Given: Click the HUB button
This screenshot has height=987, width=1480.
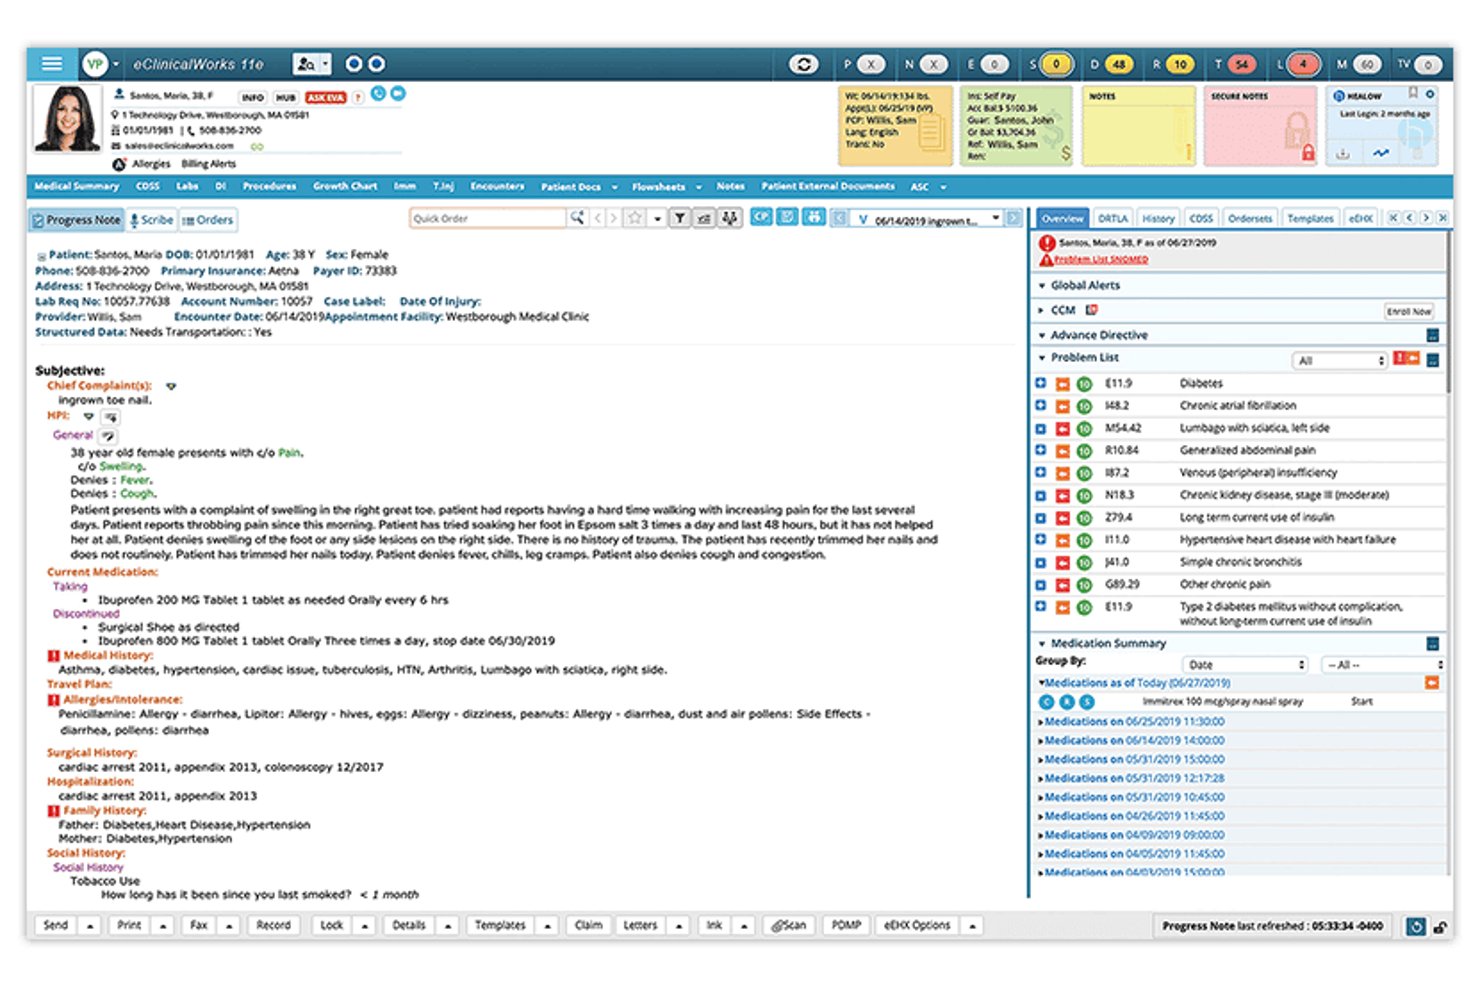Looking at the screenshot, I should click(286, 97).
